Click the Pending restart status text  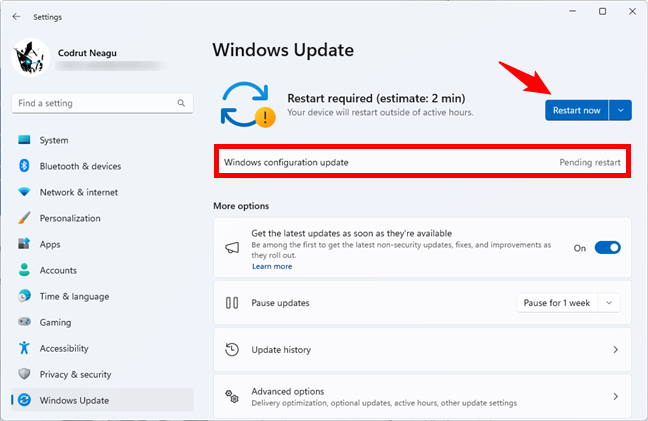[x=590, y=162]
